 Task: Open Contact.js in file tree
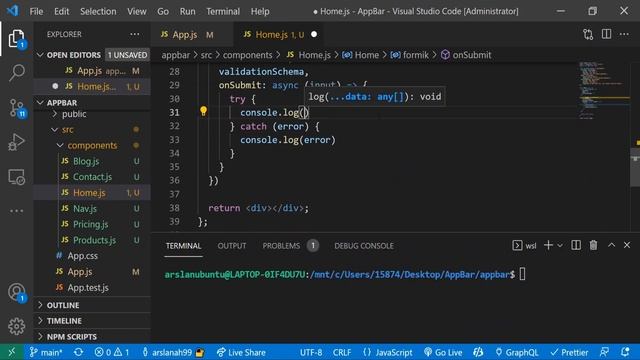pyautogui.click(x=92, y=177)
